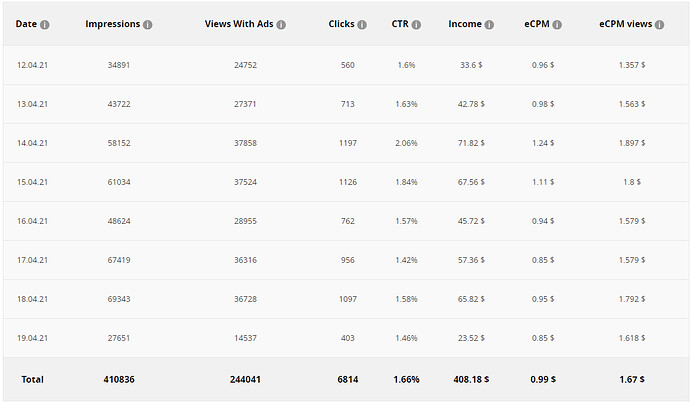The width and height of the screenshot is (690, 403).
Task: Click the 14.04.21 date cell
Action: [x=32, y=143]
